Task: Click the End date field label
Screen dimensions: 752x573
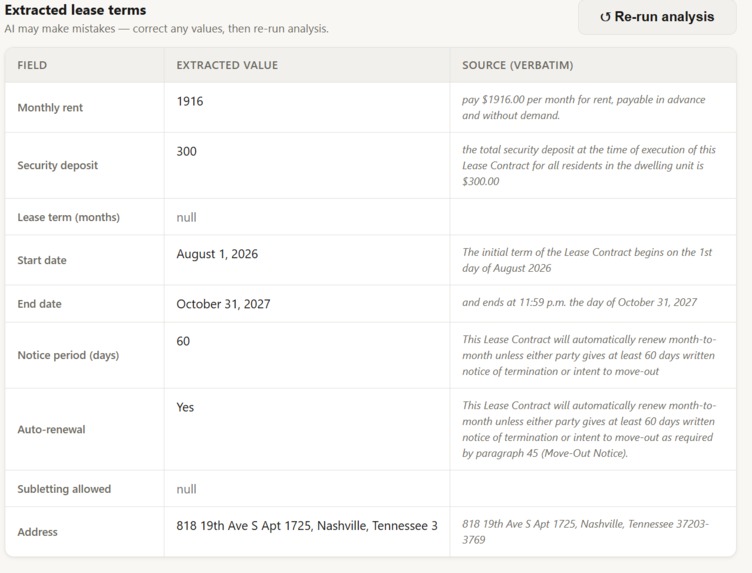Action: coord(39,304)
